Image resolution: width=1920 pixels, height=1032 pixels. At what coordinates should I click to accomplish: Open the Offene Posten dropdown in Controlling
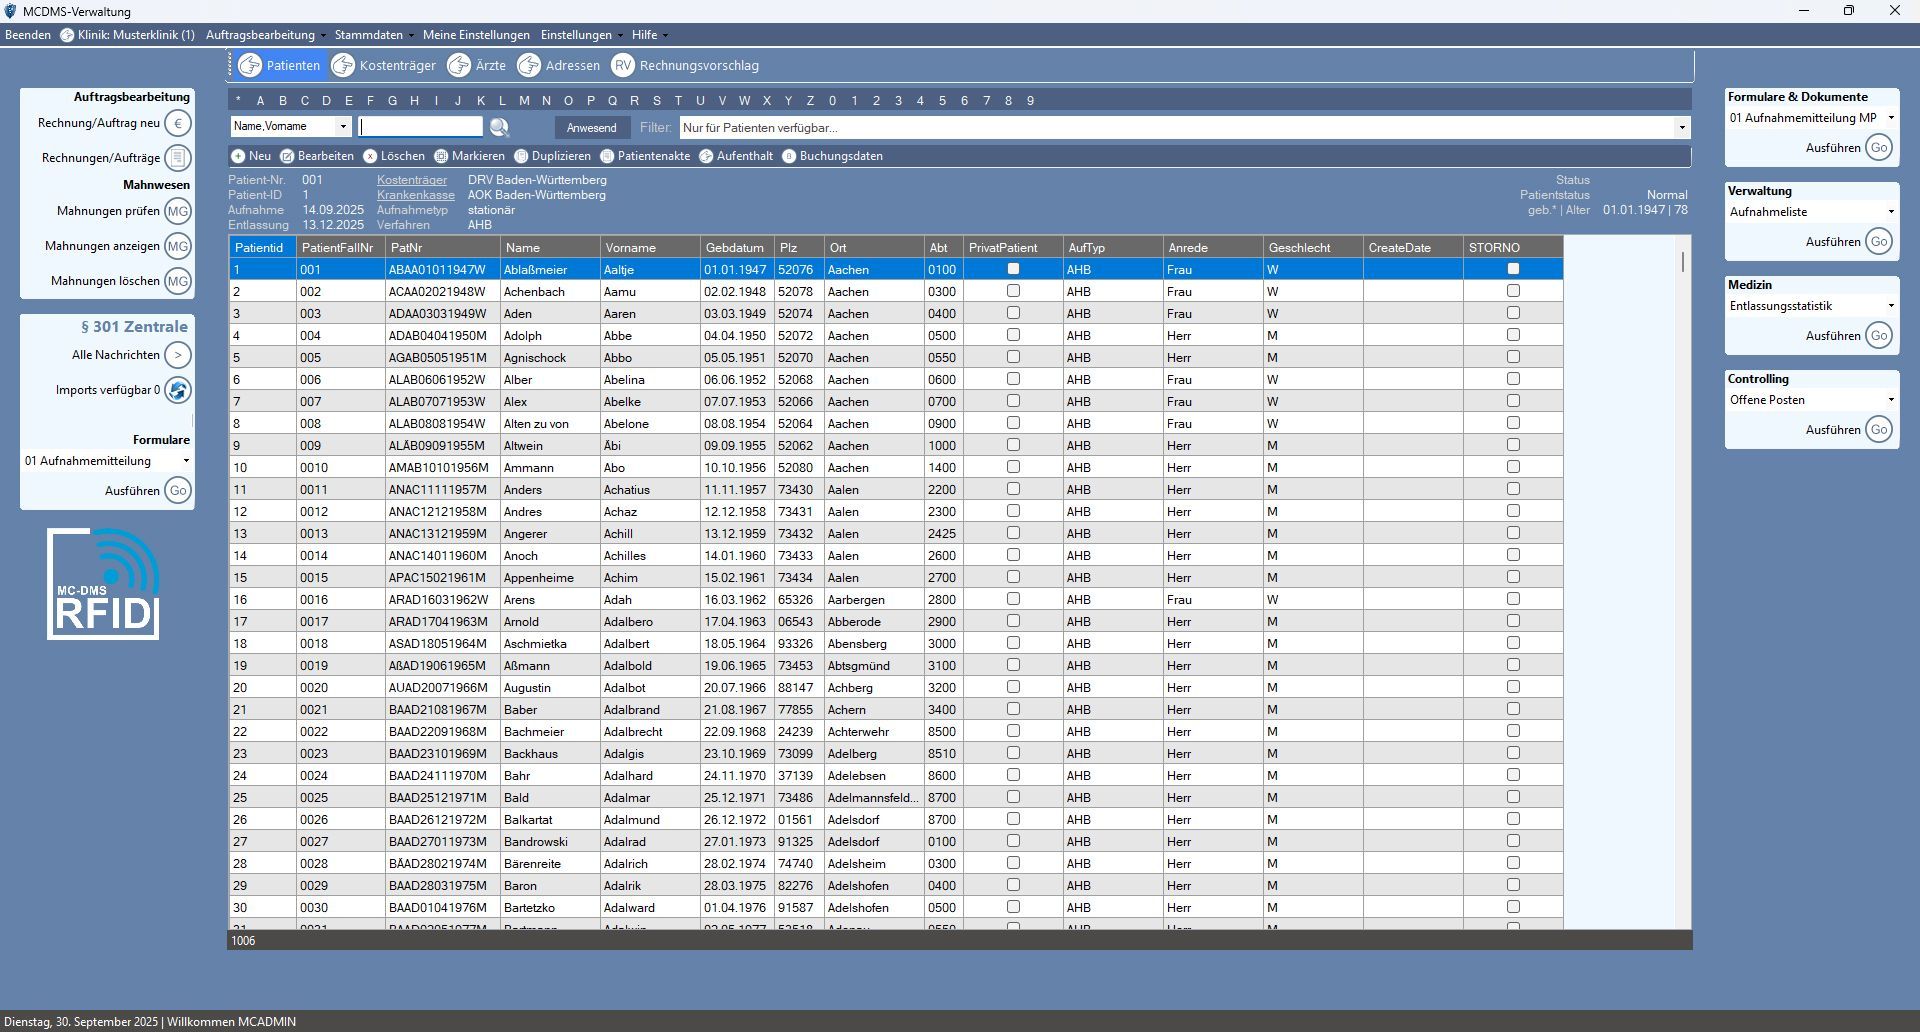click(x=1890, y=400)
